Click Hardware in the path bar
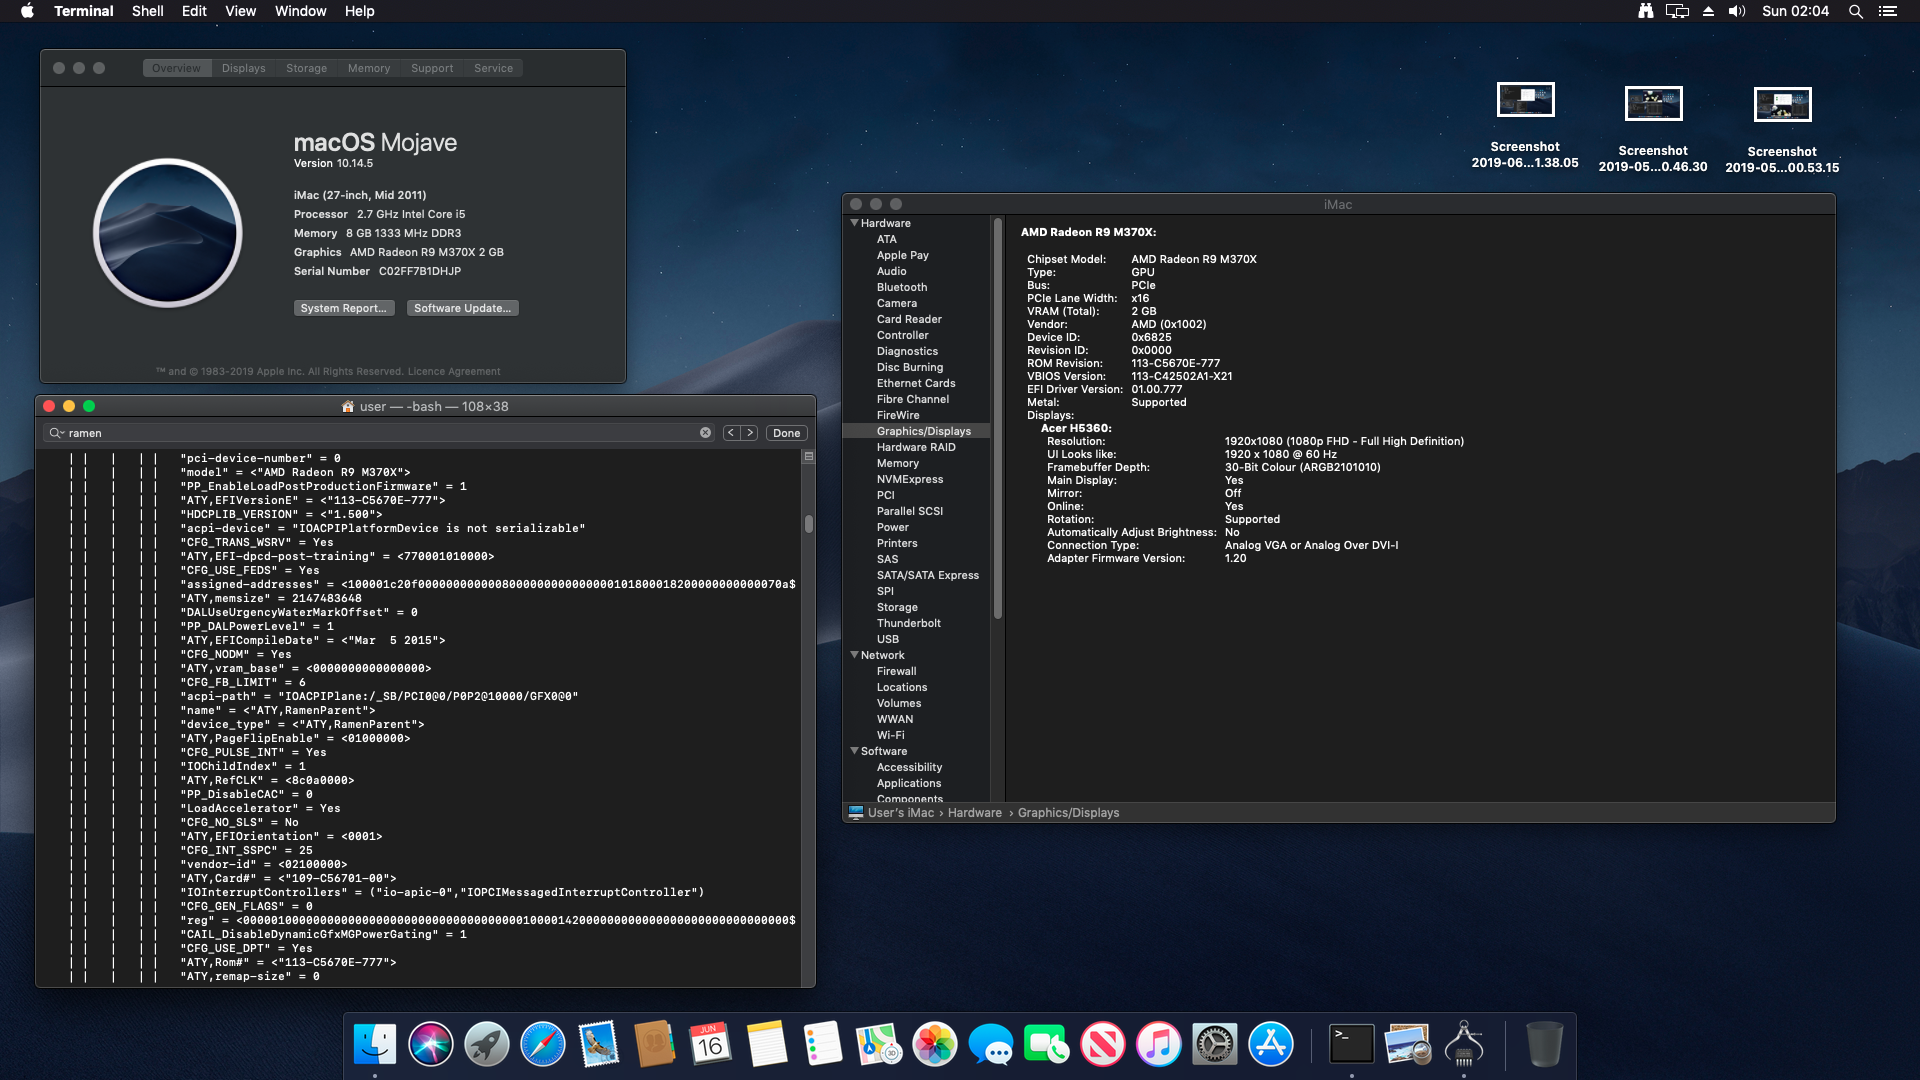The image size is (1920, 1080). (975, 813)
